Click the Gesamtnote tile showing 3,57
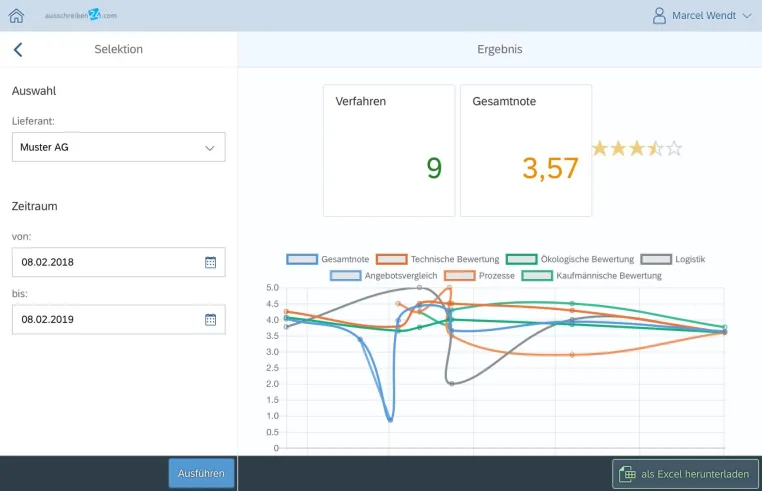Viewport: 762px width, 491px height. 526,151
